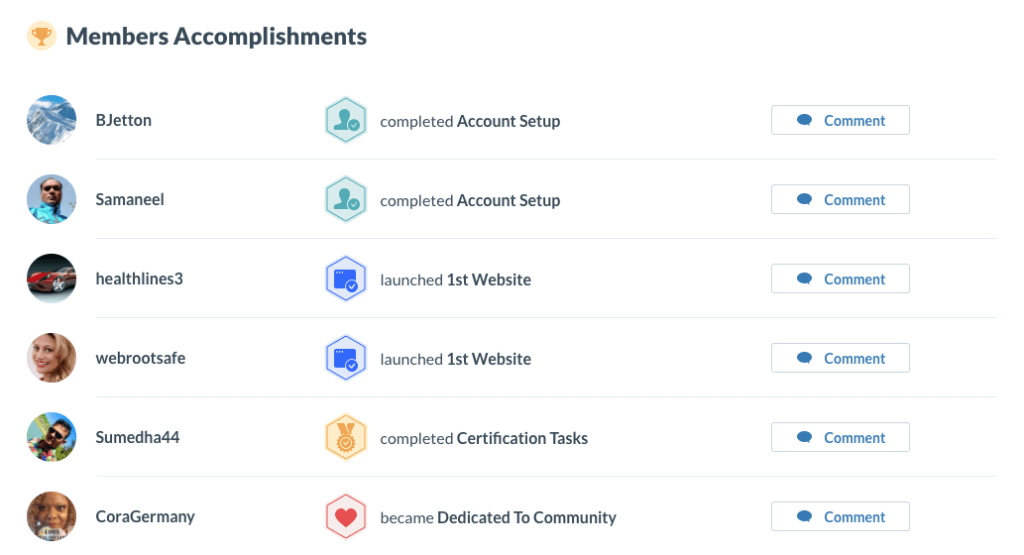Click BJetton's Account Setup badge icon
Image resolution: width=1024 pixels, height=555 pixels.
point(346,121)
